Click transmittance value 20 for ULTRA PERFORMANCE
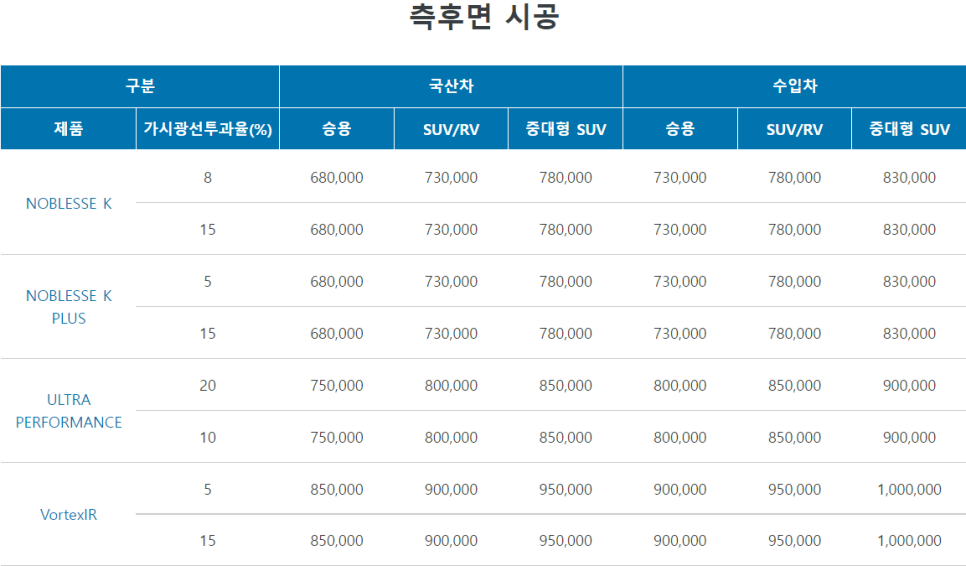966x566 pixels. (208, 386)
